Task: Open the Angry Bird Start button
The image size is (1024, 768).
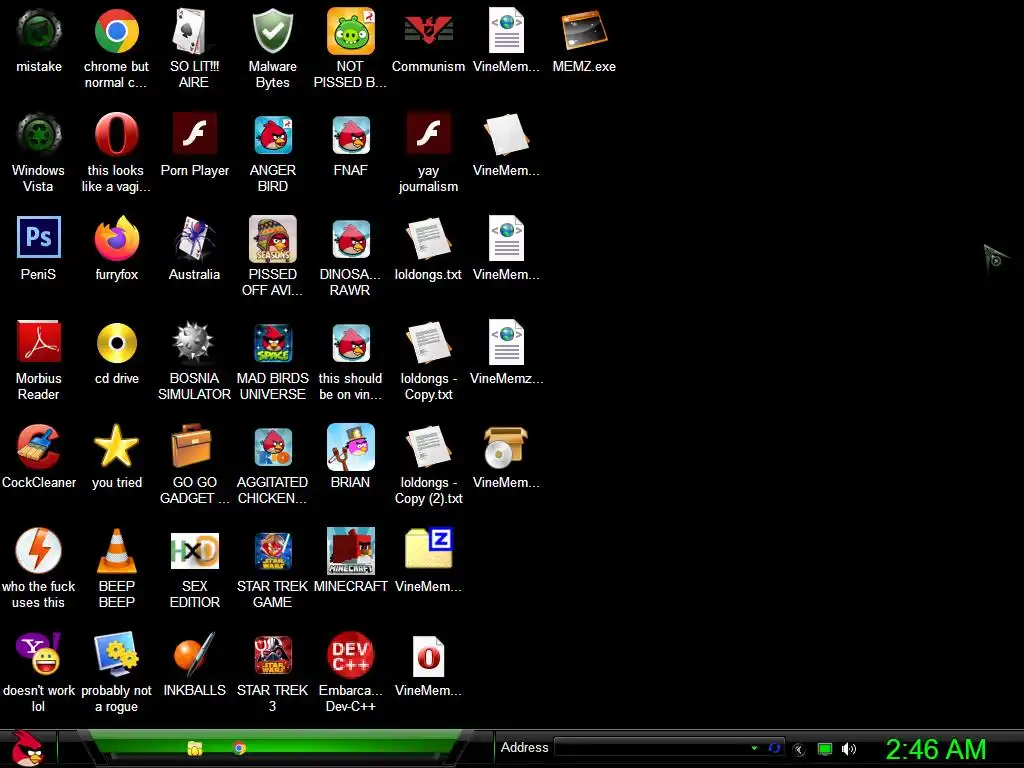Action: pyautogui.click(x=27, y=748)
